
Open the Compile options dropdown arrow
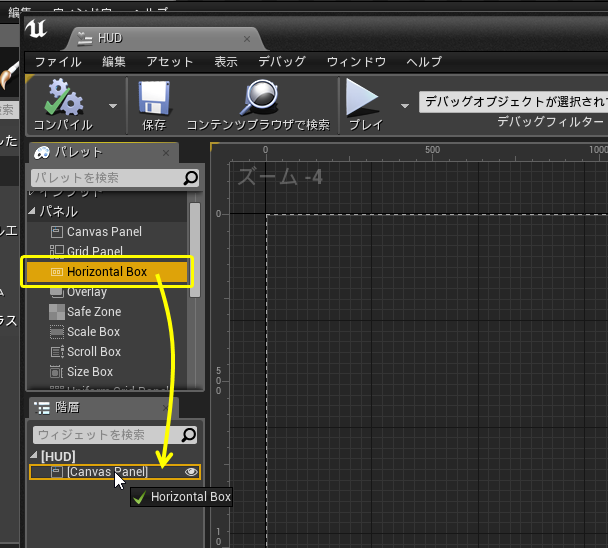click(113, 106)
